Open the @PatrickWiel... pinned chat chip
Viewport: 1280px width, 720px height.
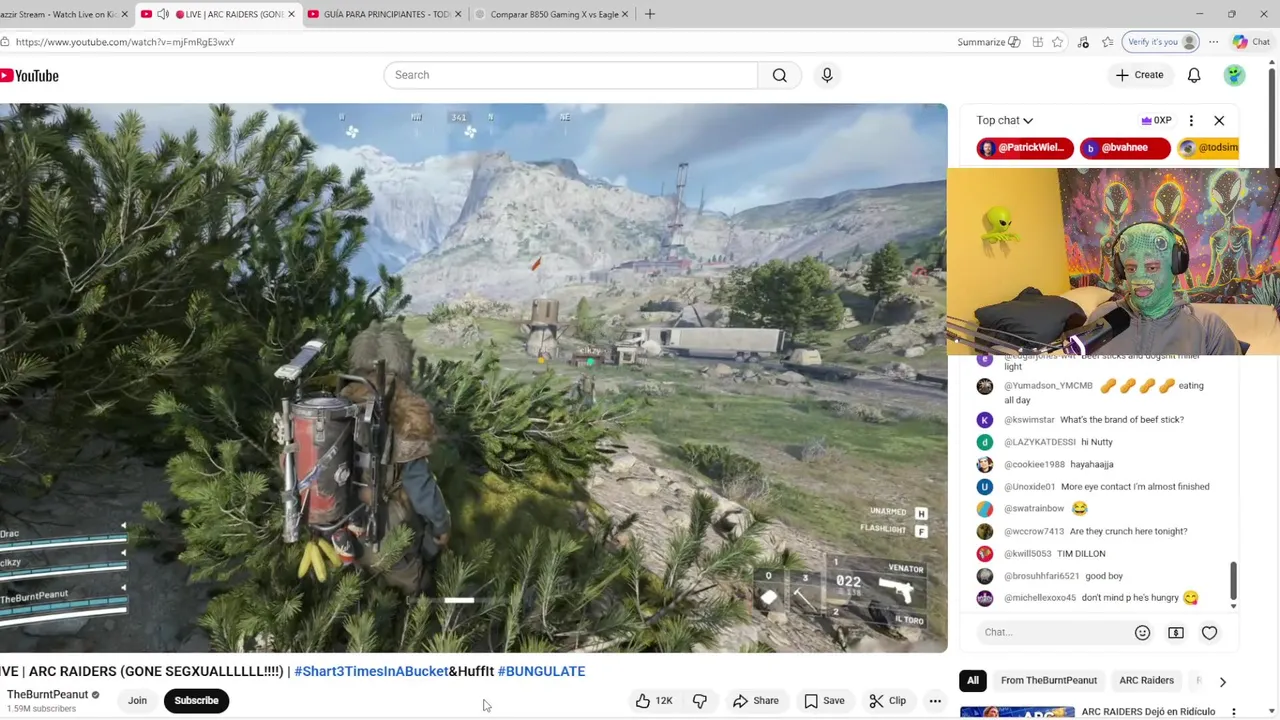[x=1025, y=148]
